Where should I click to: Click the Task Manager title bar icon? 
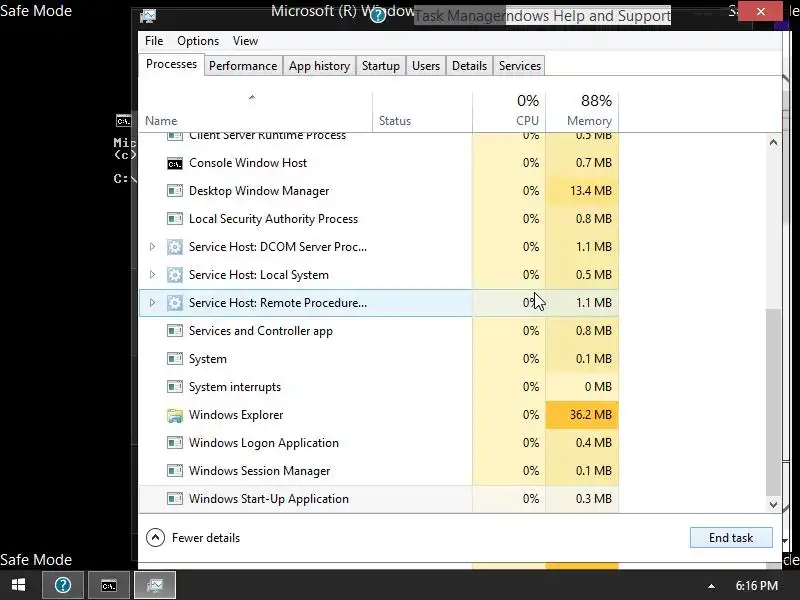148,16
